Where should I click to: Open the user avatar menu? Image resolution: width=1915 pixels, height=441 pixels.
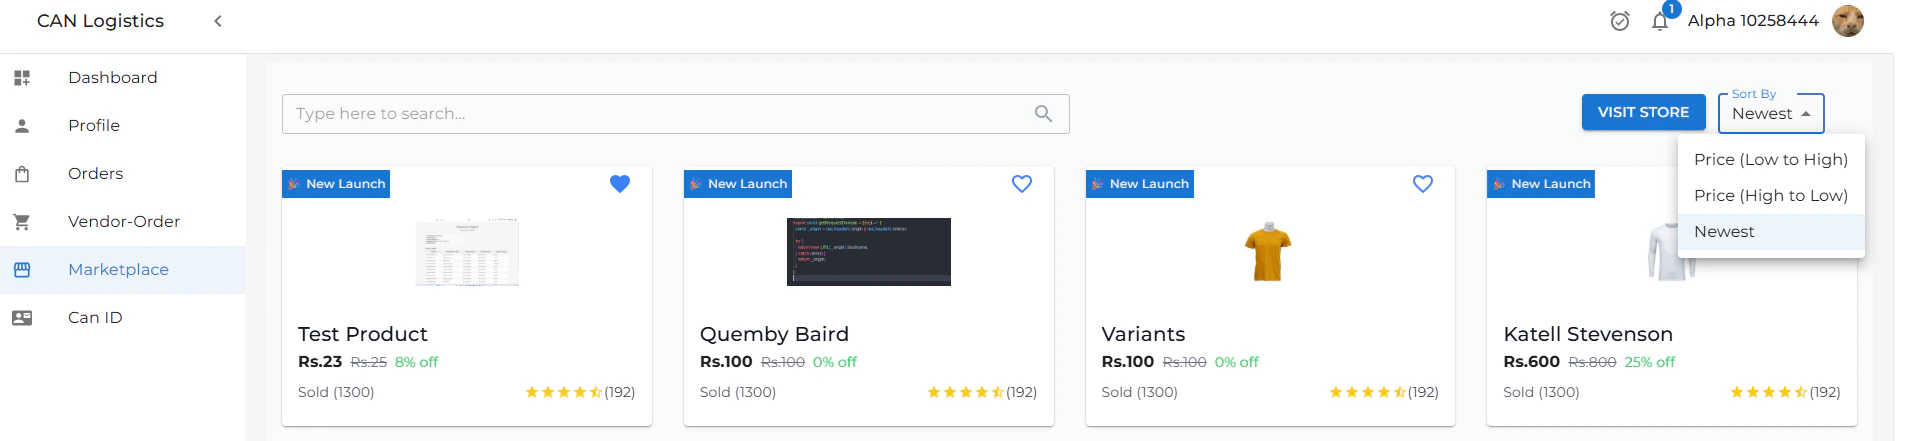tap(1848, 21)
